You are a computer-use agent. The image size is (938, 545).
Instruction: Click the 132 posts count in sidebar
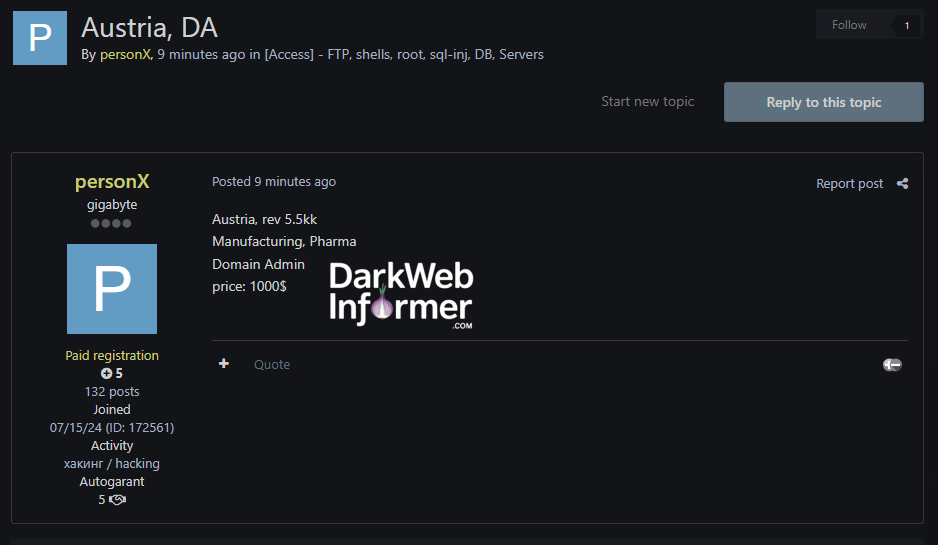[x=112, y=391]
